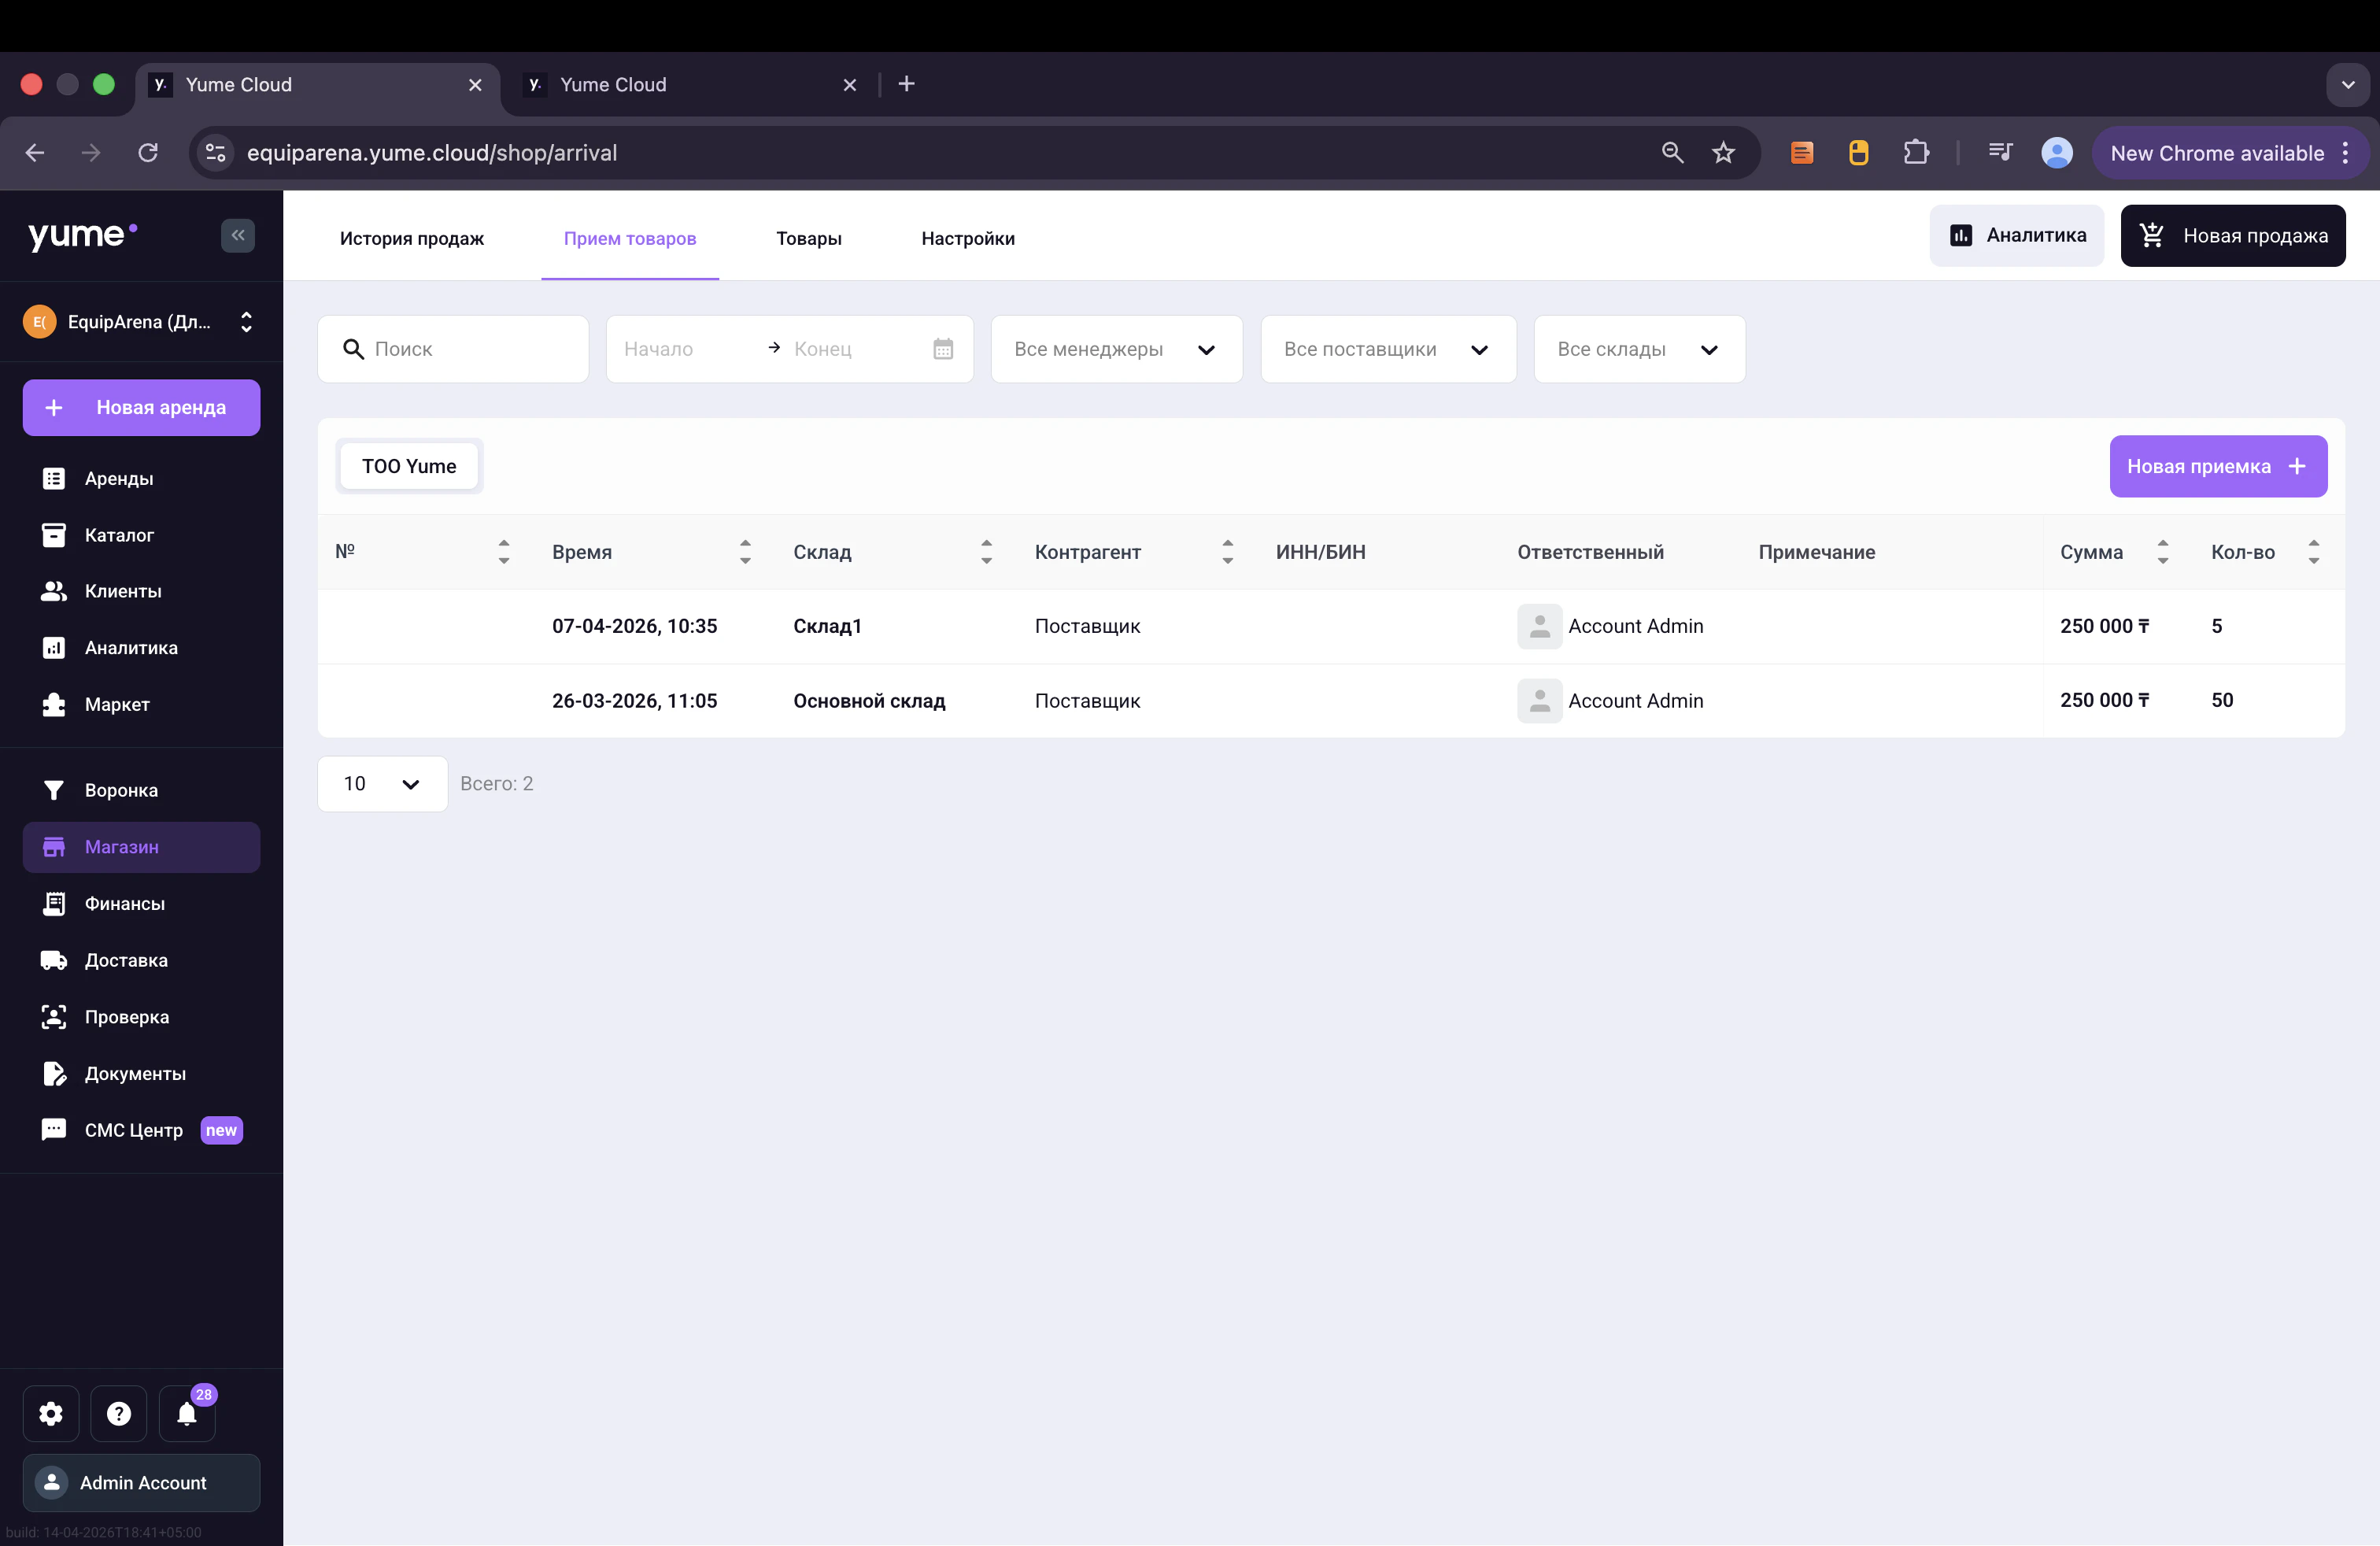Expand the Все менеджеры dropdown
Image resolution: width=2380 pixels, height=1546 pixels.
tap(1116, 349)
